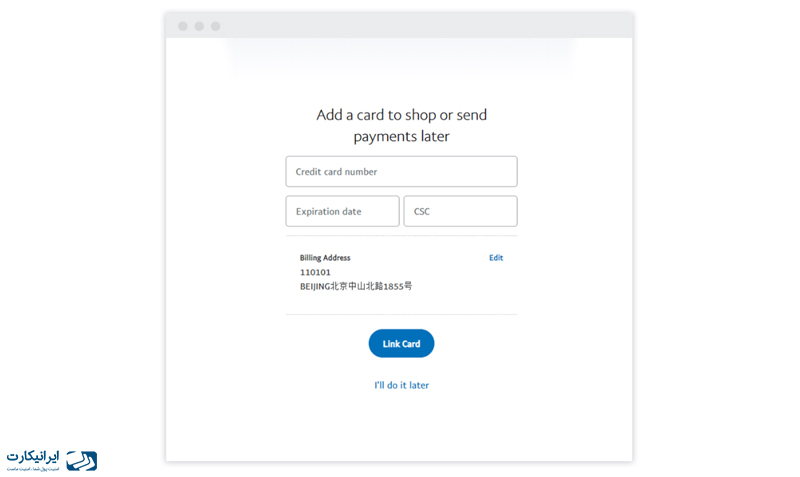Click the gray window title bar
800x477 pixels.
(399, 26)
